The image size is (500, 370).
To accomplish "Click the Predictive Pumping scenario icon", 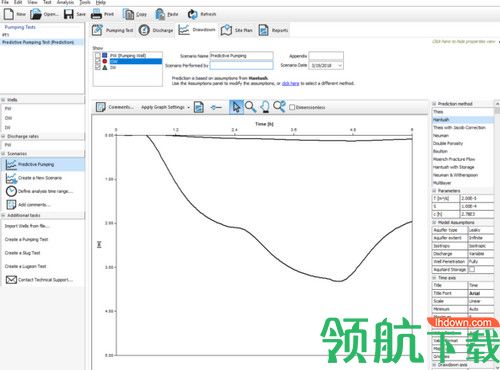I will pos(11,164).
